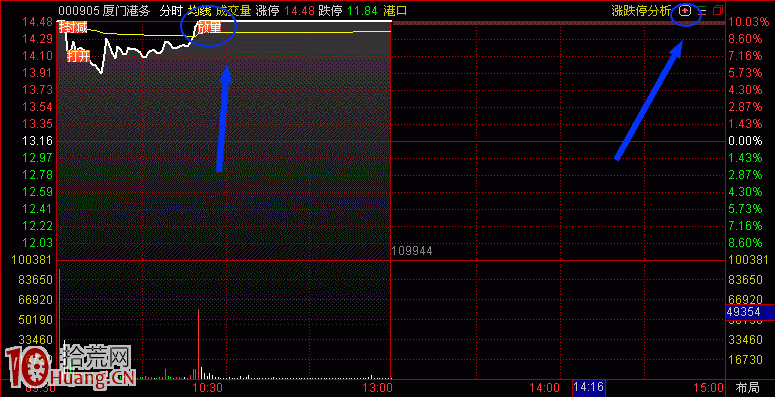Open the 港口 sector link

(395, 10)
